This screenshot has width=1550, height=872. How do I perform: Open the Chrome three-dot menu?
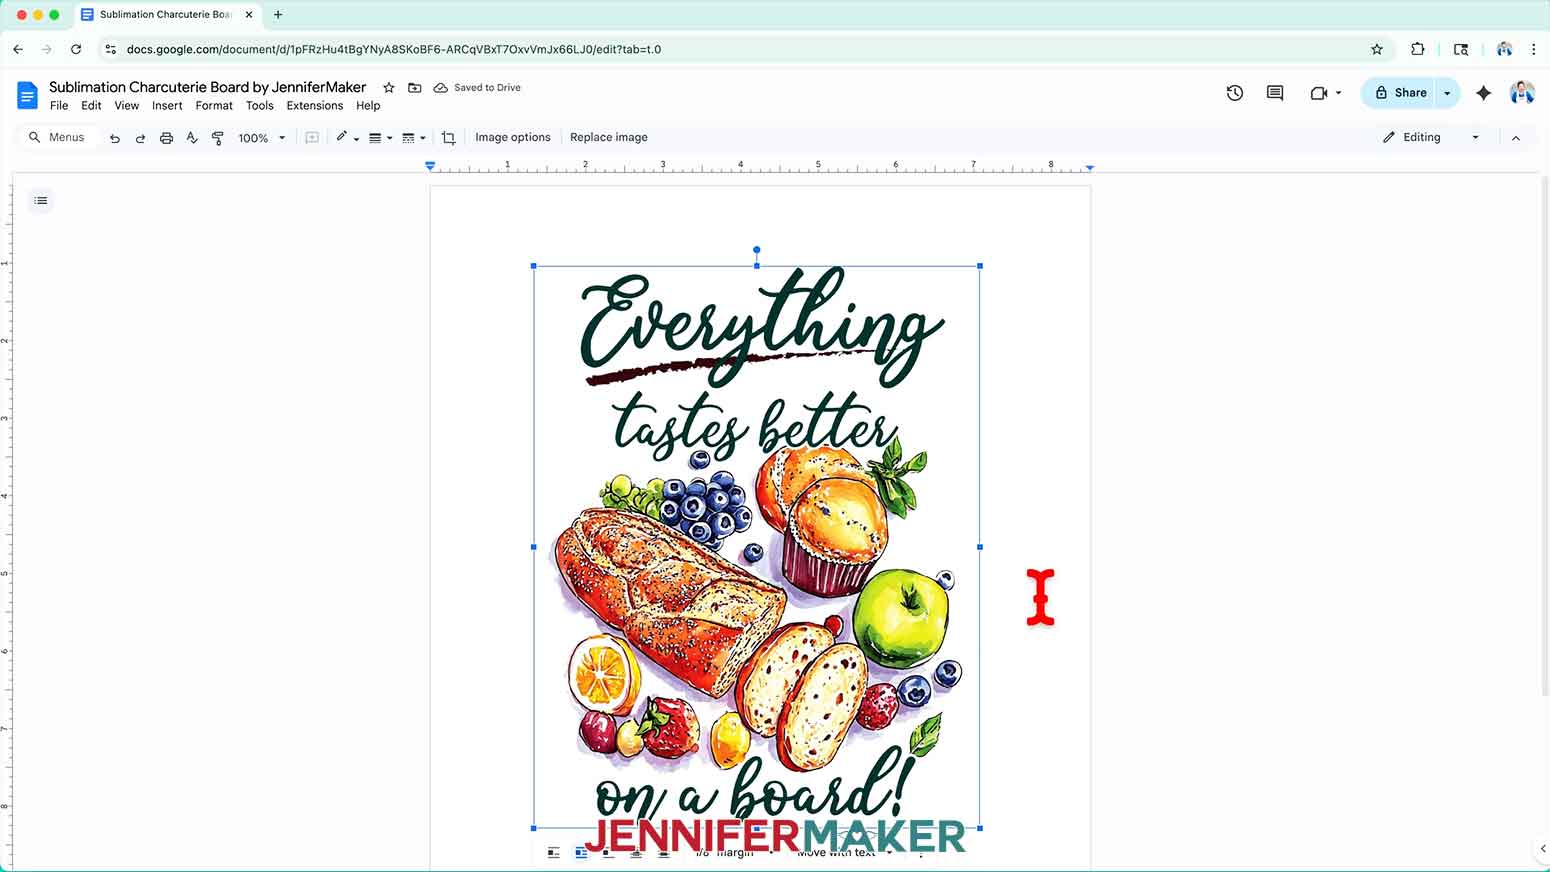click(x=1533, y=49)
